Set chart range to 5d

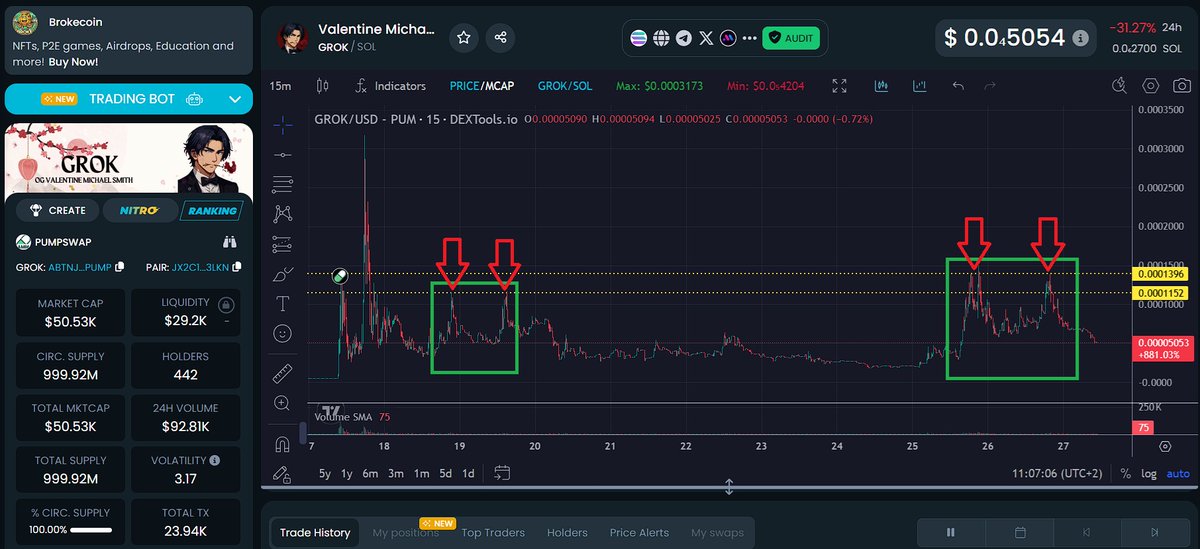point(445,474)
